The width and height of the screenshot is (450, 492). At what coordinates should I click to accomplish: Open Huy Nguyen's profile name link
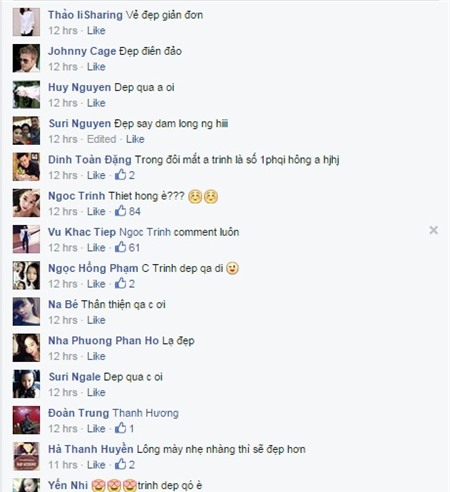click(79, 87)
